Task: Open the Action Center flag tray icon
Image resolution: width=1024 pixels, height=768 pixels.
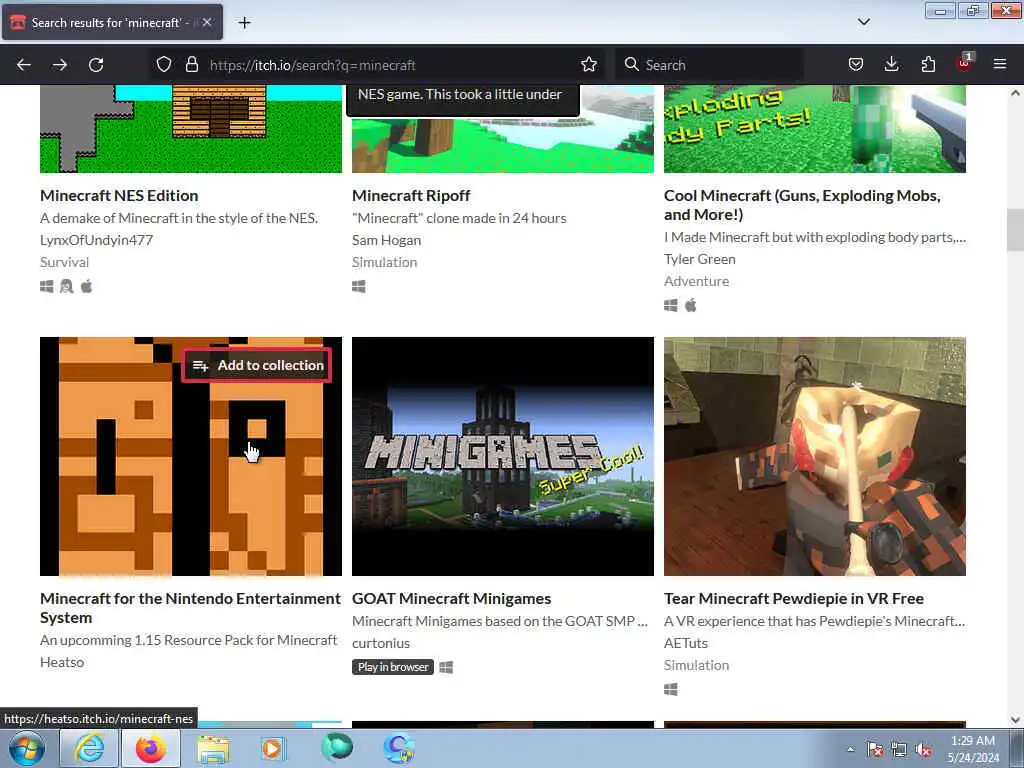Action: (875, 750)
